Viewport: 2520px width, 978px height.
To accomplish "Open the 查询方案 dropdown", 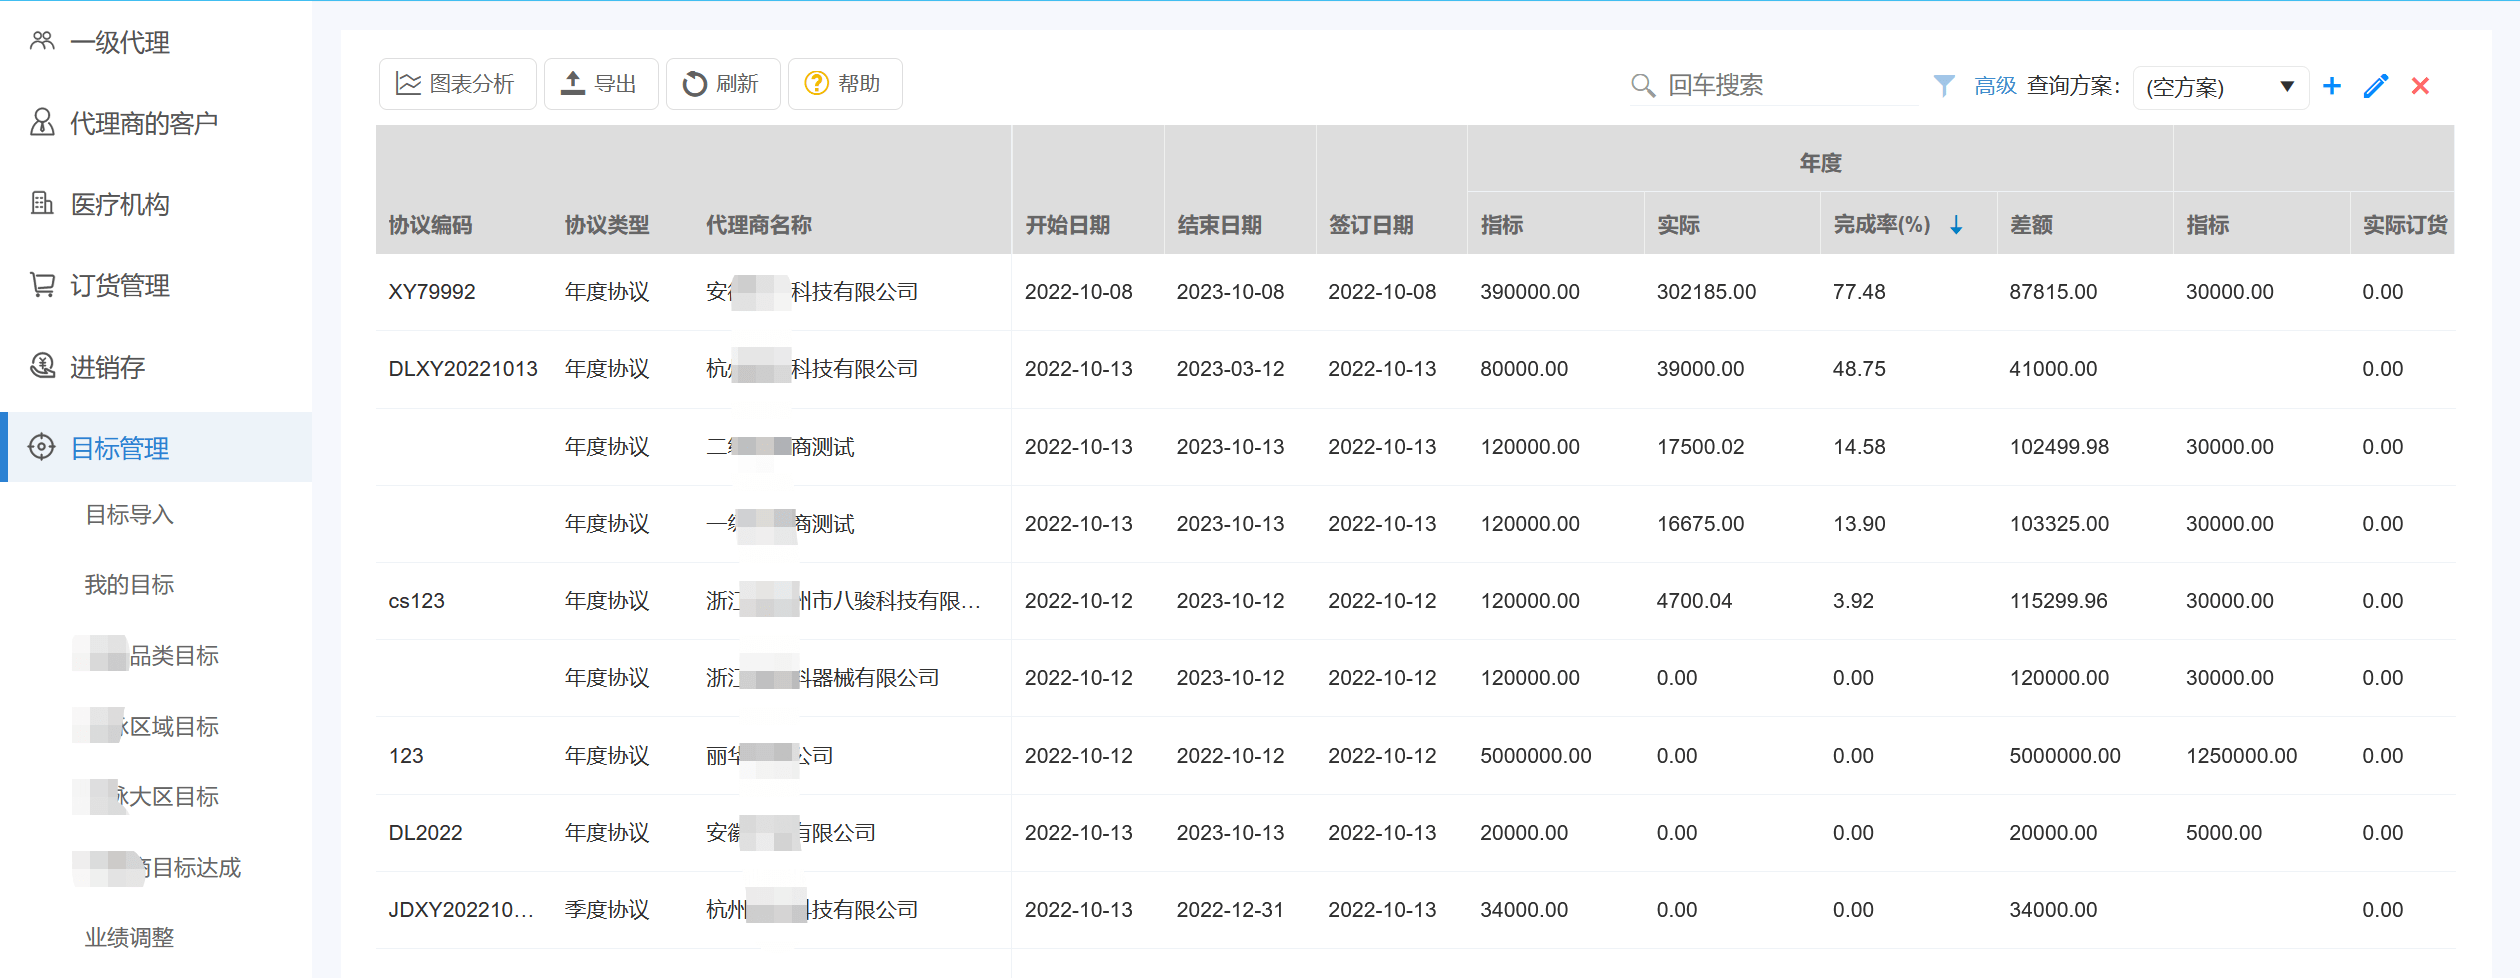I will [2220, 87].
